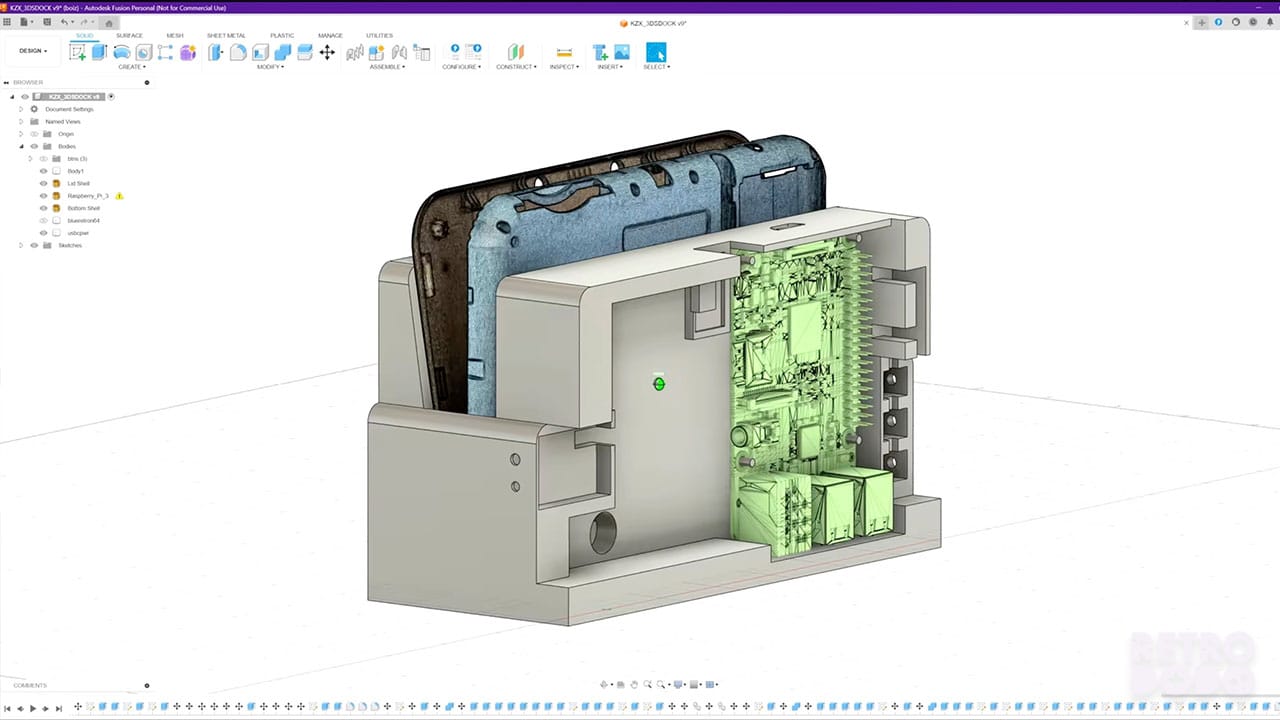Activate the Press Pull tool
Image resolution: width=1280 pixels, height=720 pixels.
216,52
